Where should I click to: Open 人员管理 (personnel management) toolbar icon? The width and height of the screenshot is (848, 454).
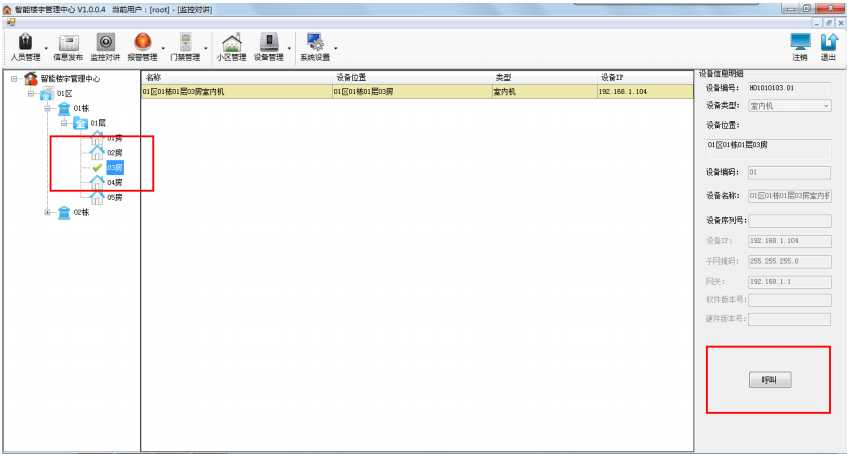25,44
